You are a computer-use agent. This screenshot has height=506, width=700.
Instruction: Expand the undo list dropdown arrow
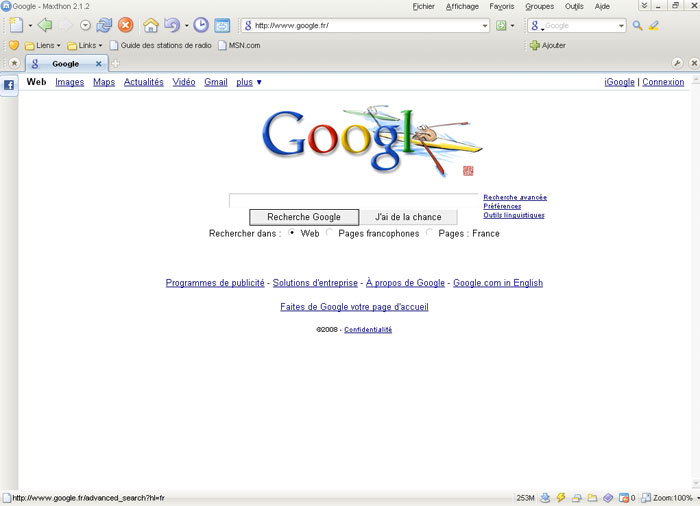point(187,26)
